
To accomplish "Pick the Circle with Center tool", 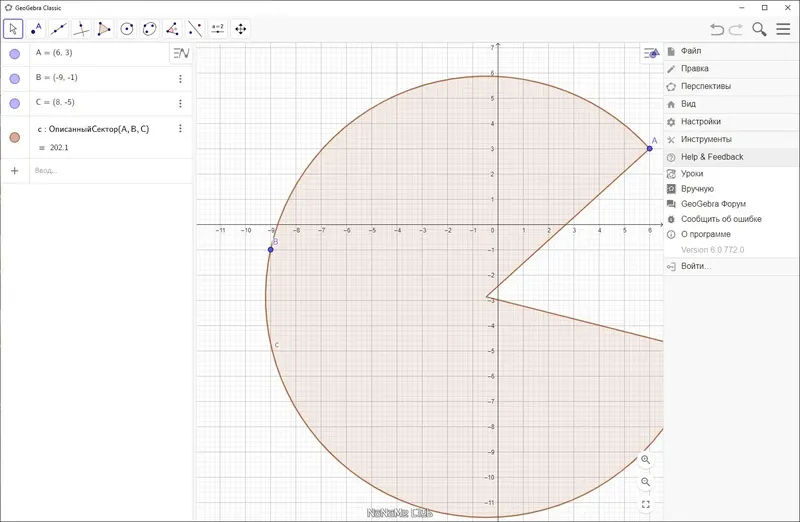I will (127, 29).
